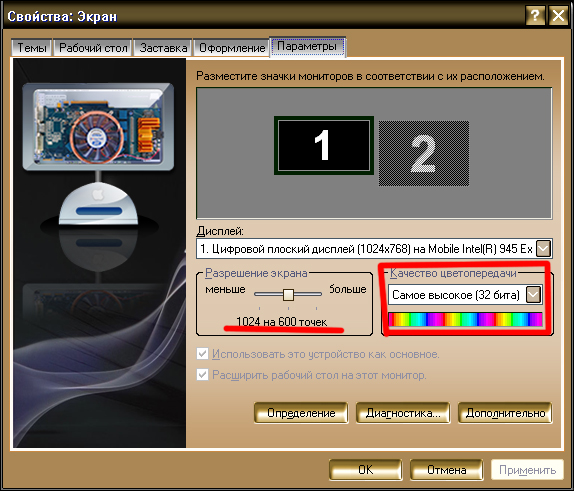Expand the color quality dropdown arrow
Image resolution: width=574 pixels, height=491 pixels.
point(533,295)
